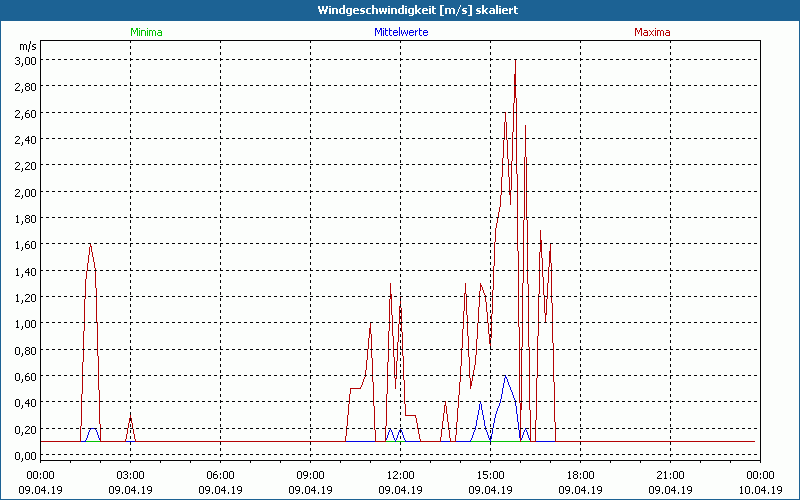800x500 pixels.
Task: Click the 21:00 time axis label
Action: point(670,475)
